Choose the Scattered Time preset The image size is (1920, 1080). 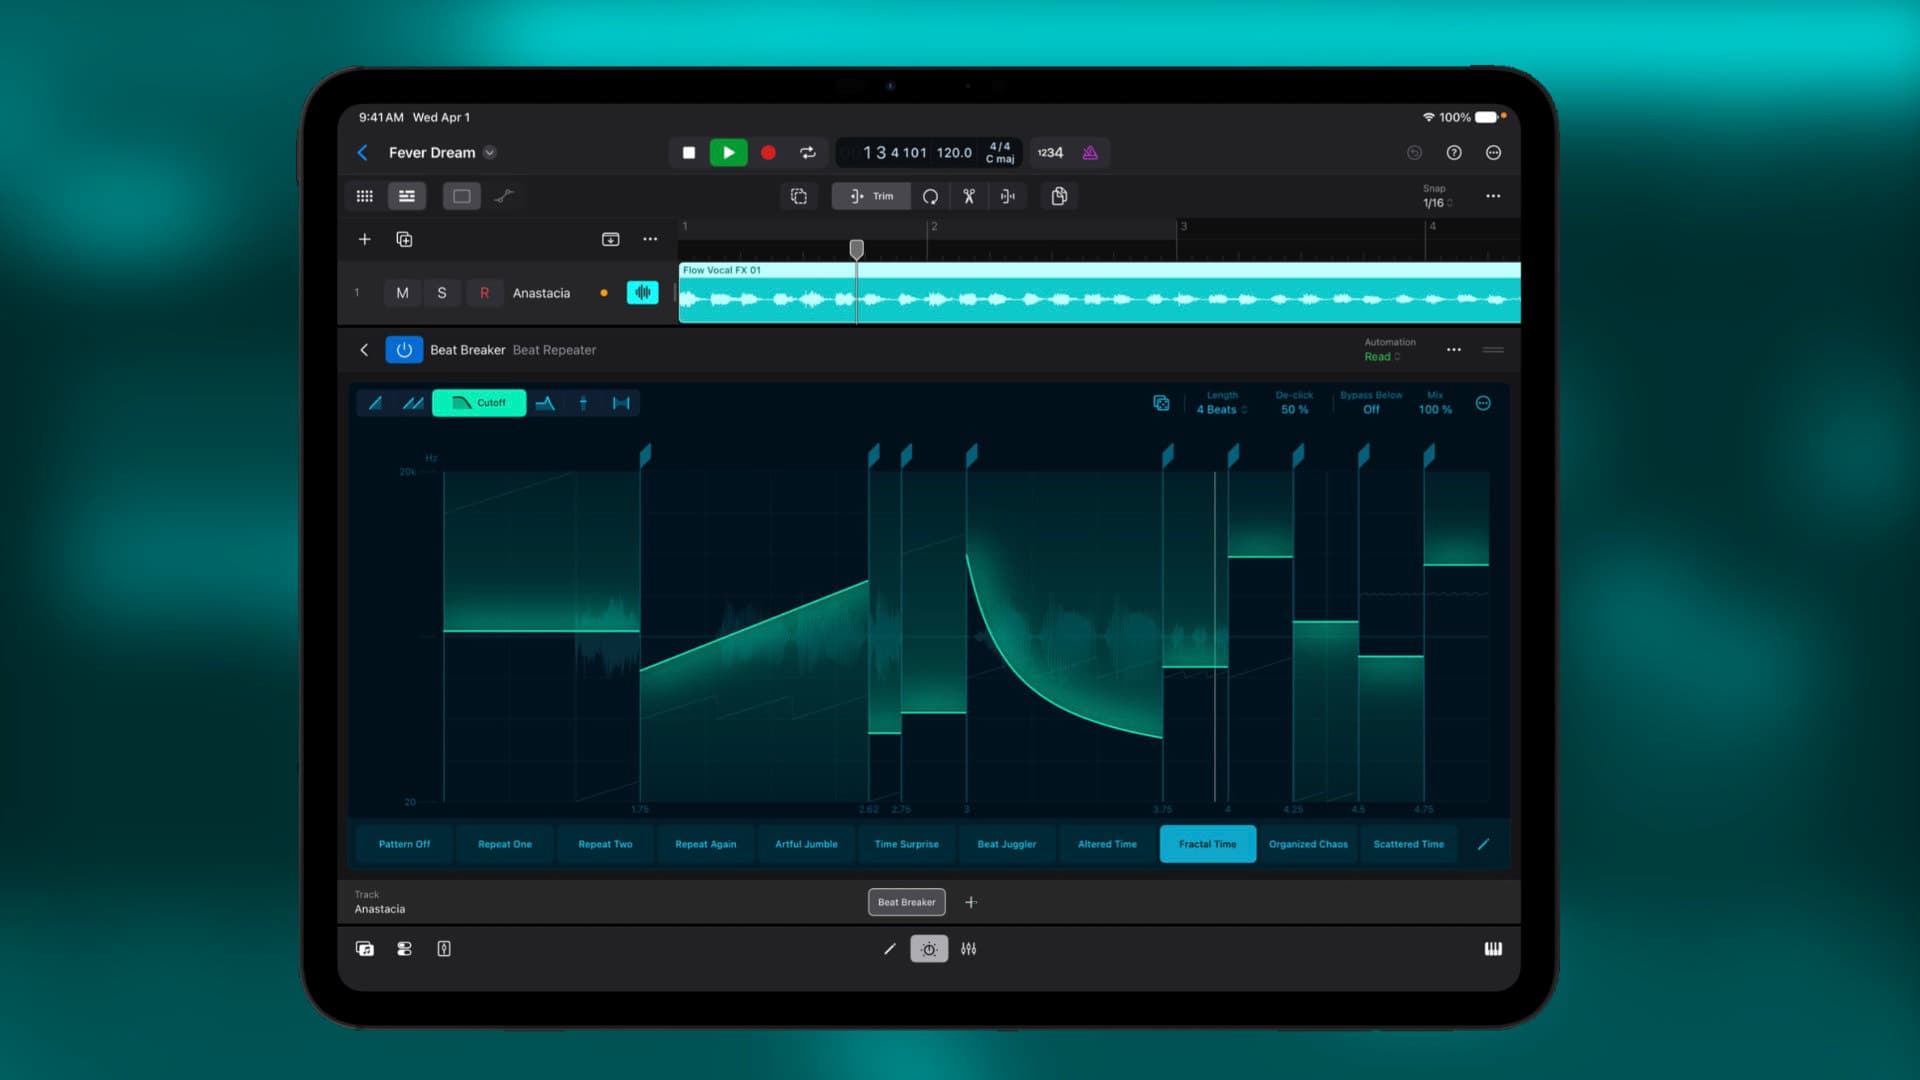point(1408,844)
